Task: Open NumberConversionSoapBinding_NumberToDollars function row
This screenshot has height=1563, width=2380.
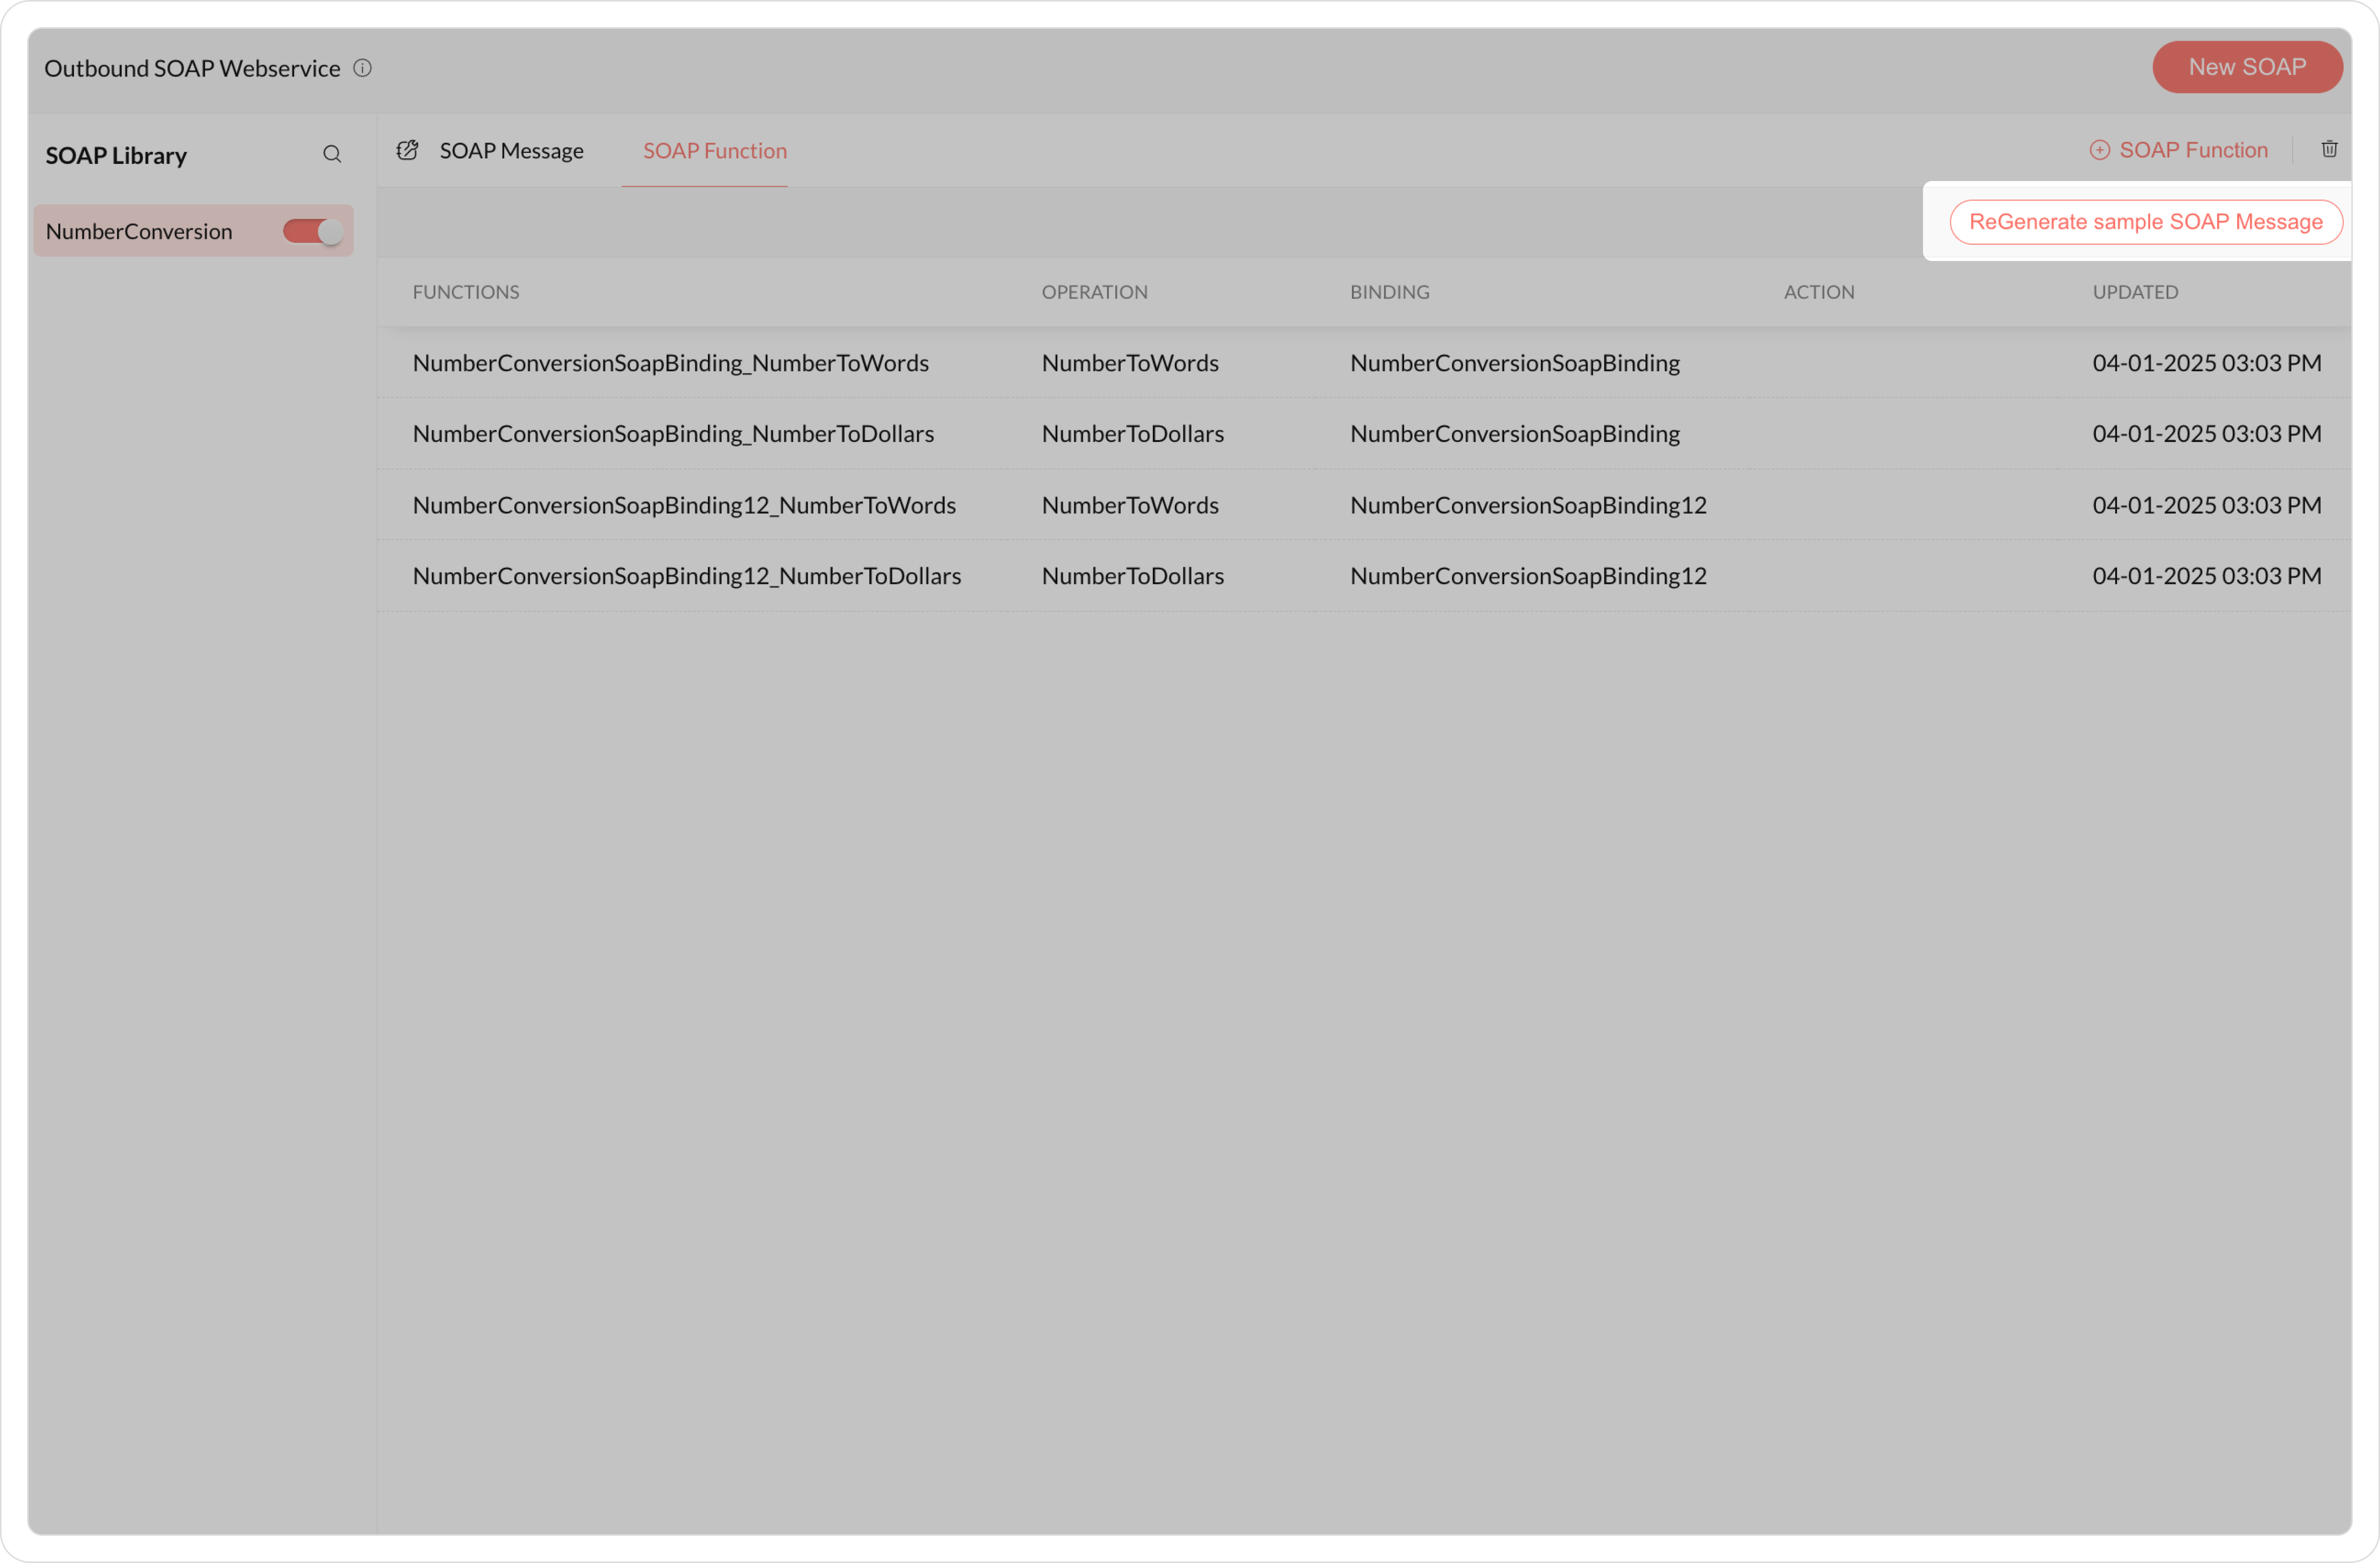Action: click(x=673, y=434)
